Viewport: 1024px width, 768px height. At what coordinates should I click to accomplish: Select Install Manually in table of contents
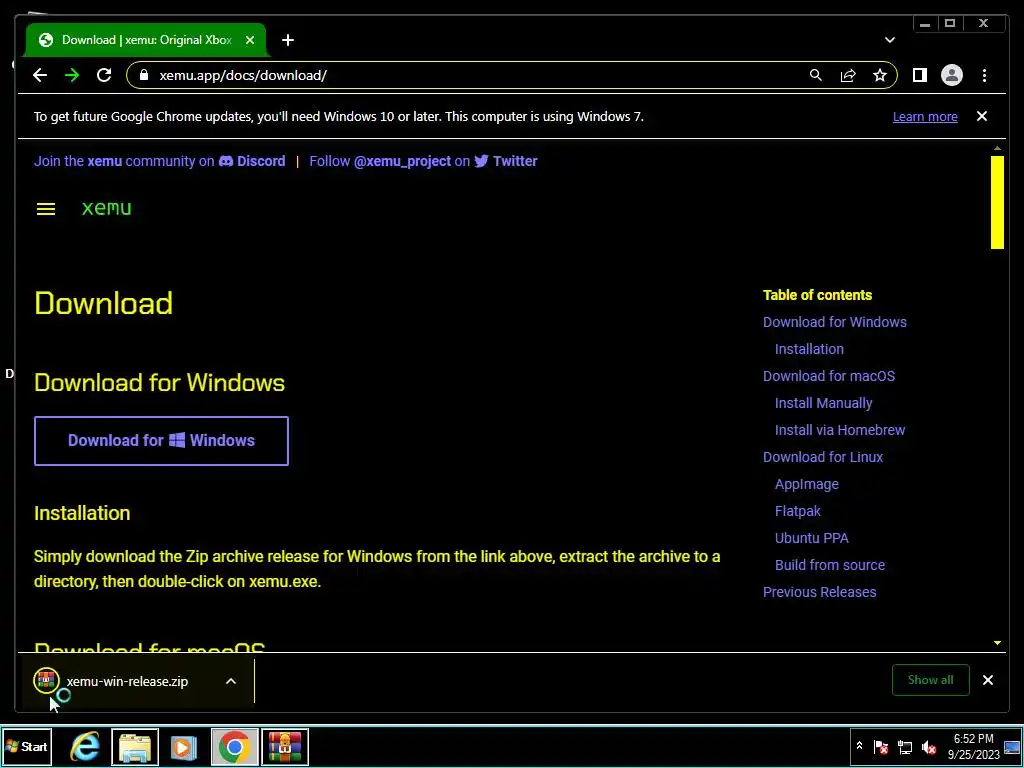point(824,403)
